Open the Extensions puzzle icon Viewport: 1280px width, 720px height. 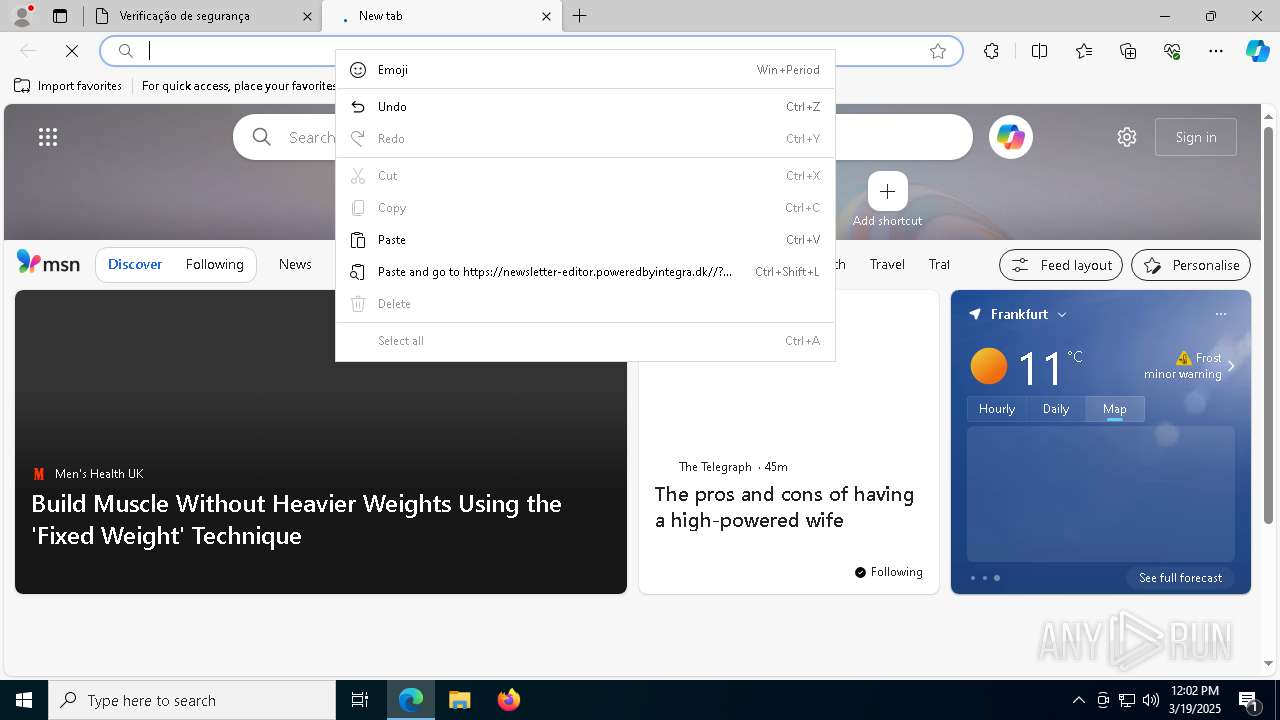(x=991, y=51)
